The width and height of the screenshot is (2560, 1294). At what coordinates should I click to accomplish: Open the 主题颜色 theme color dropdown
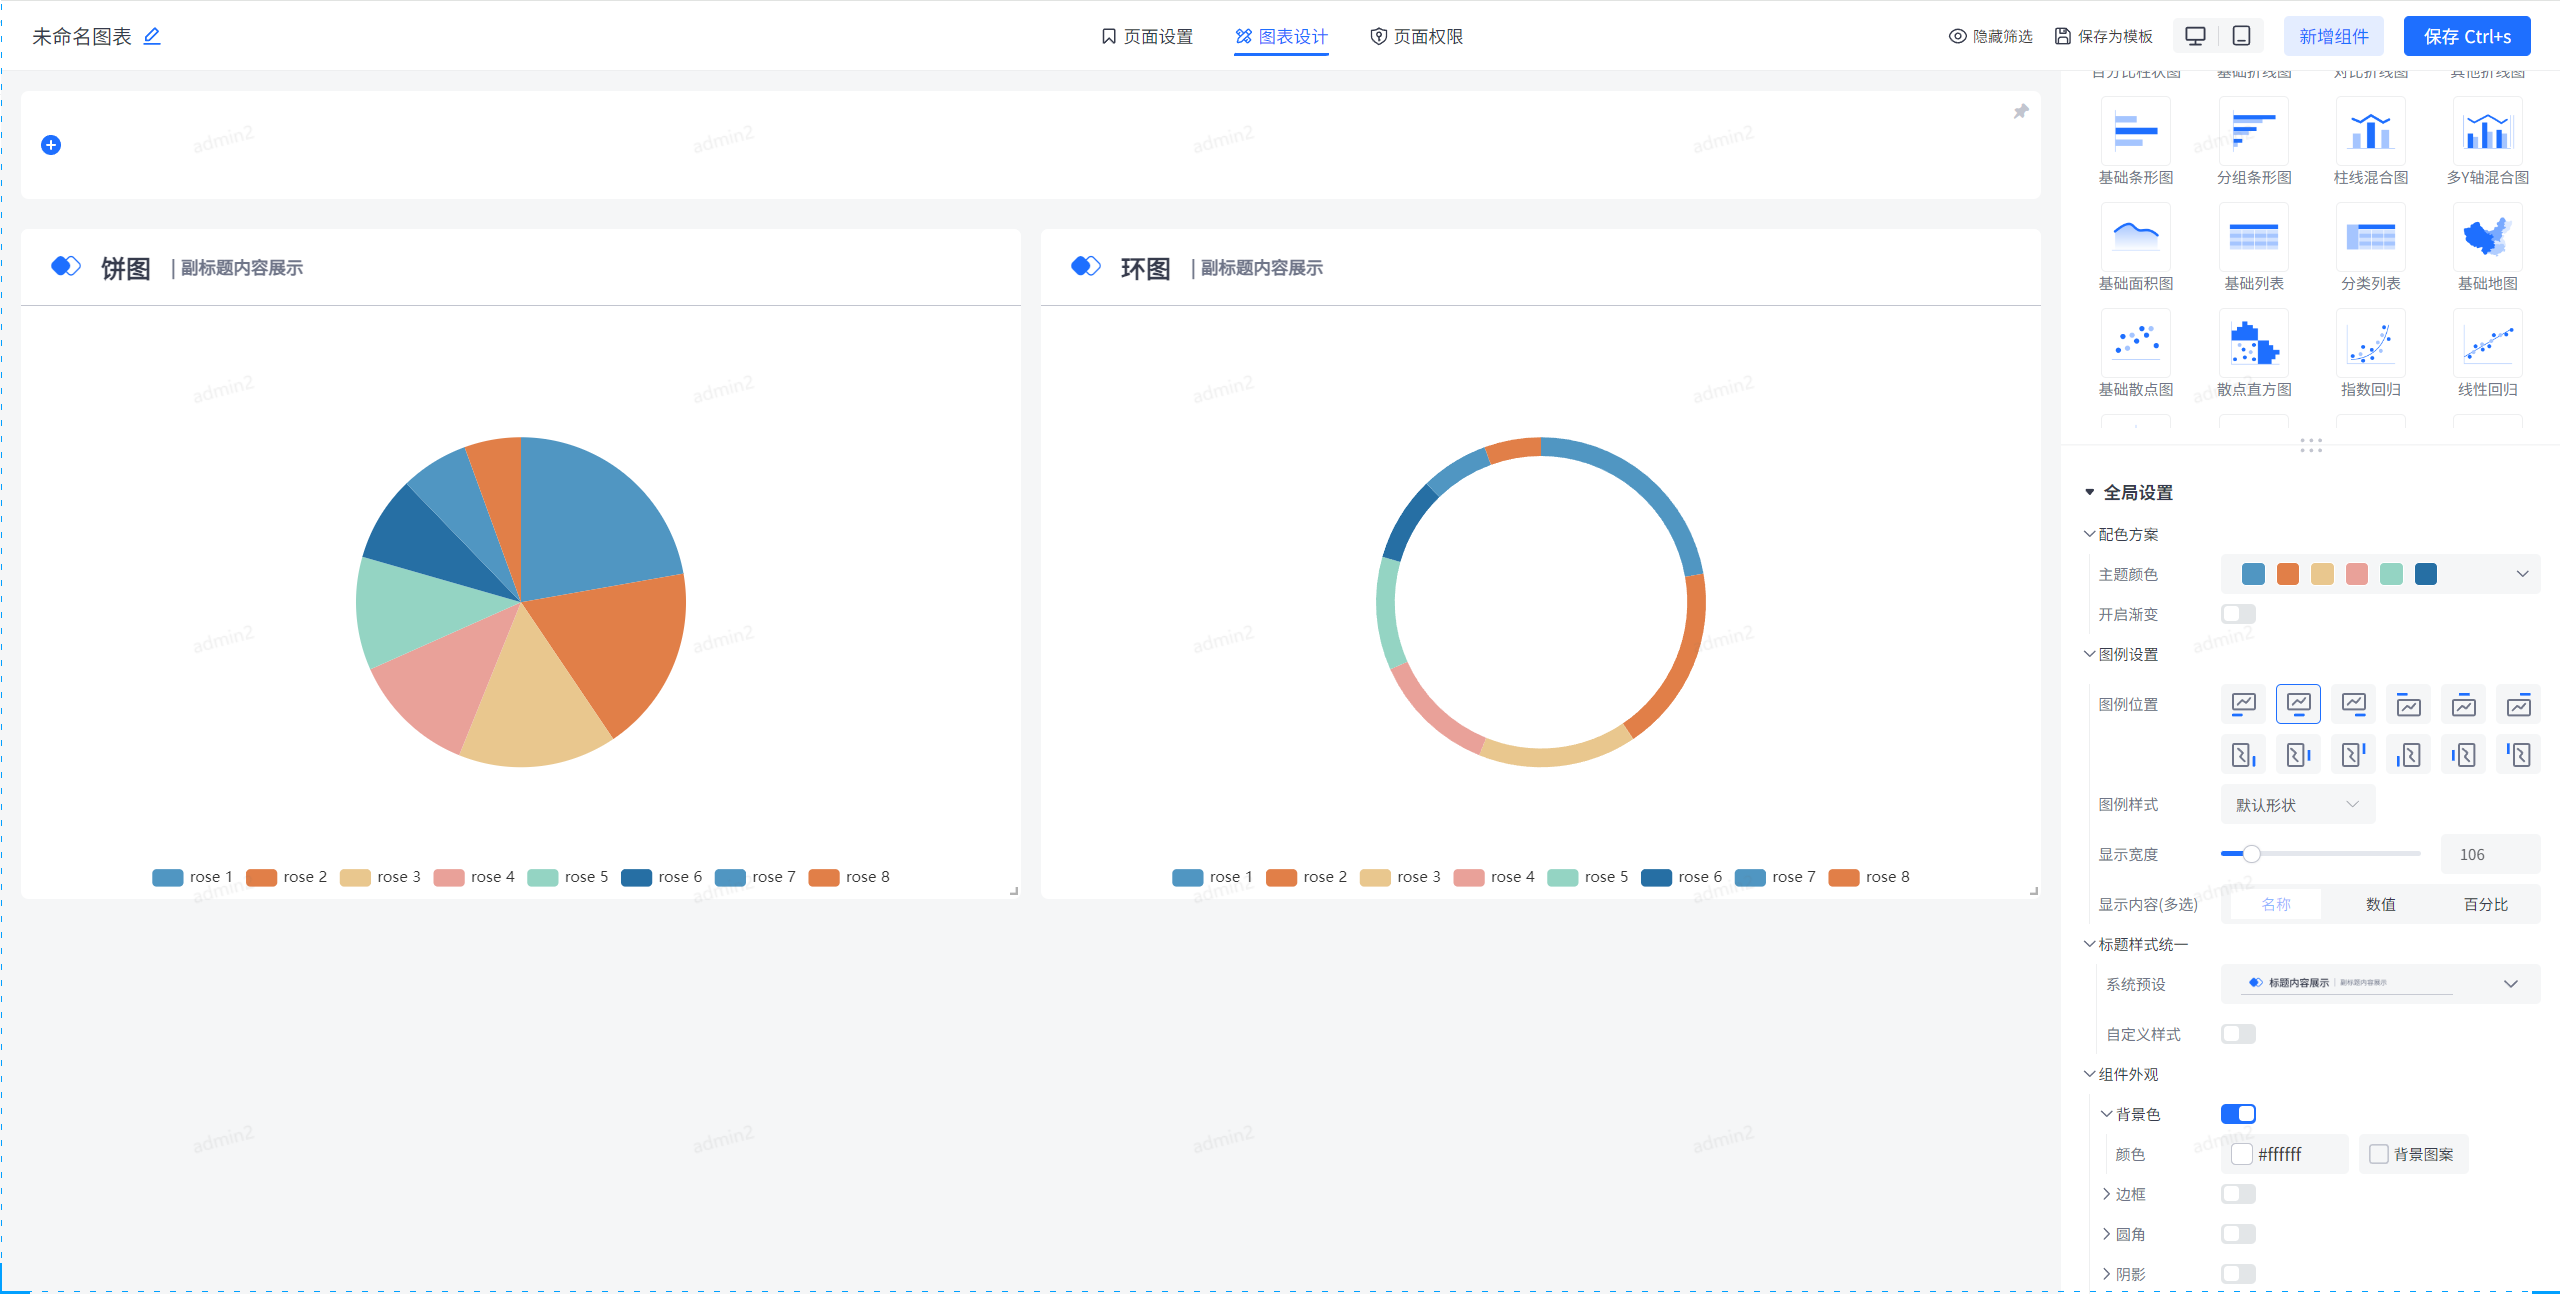2521,574
